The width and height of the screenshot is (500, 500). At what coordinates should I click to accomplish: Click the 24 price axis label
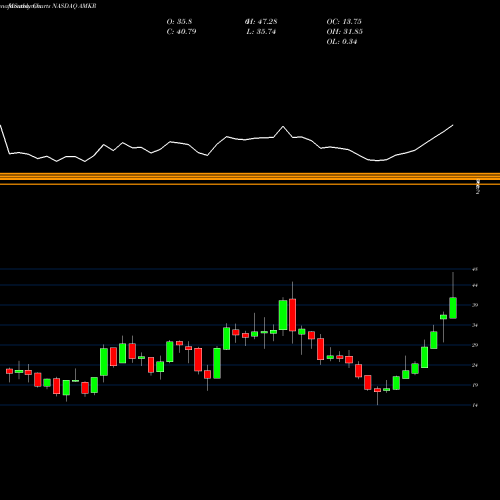(475, 365)
